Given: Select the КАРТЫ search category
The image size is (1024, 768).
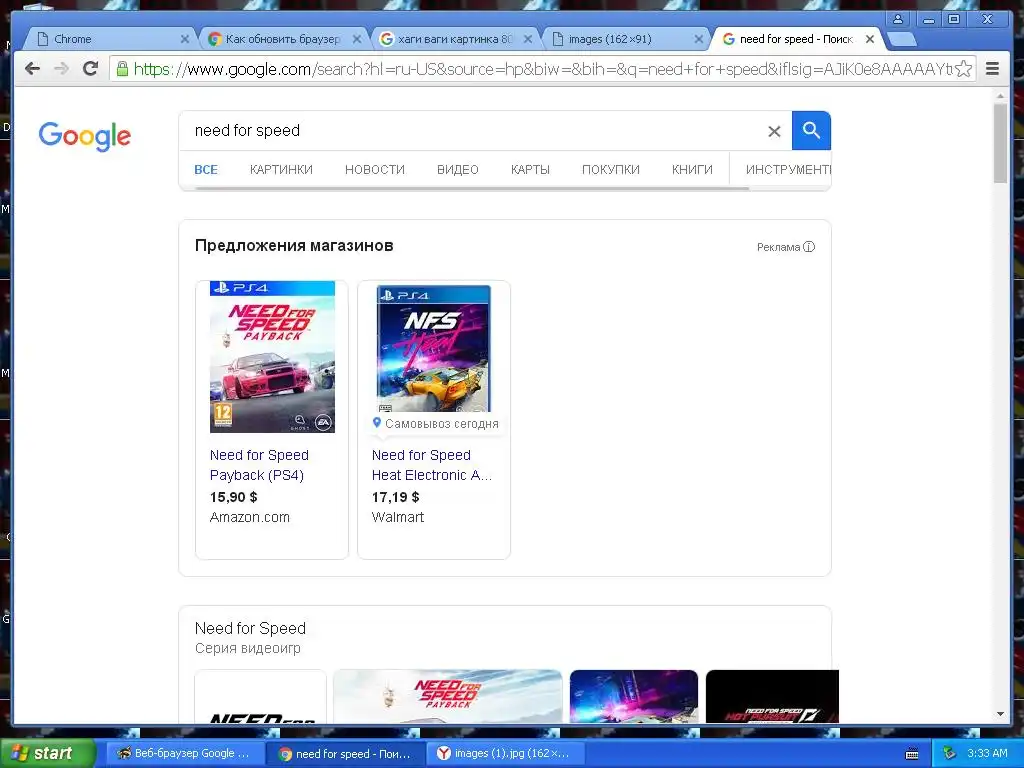Looking at the screenshot, I should [x=530, y=170].
